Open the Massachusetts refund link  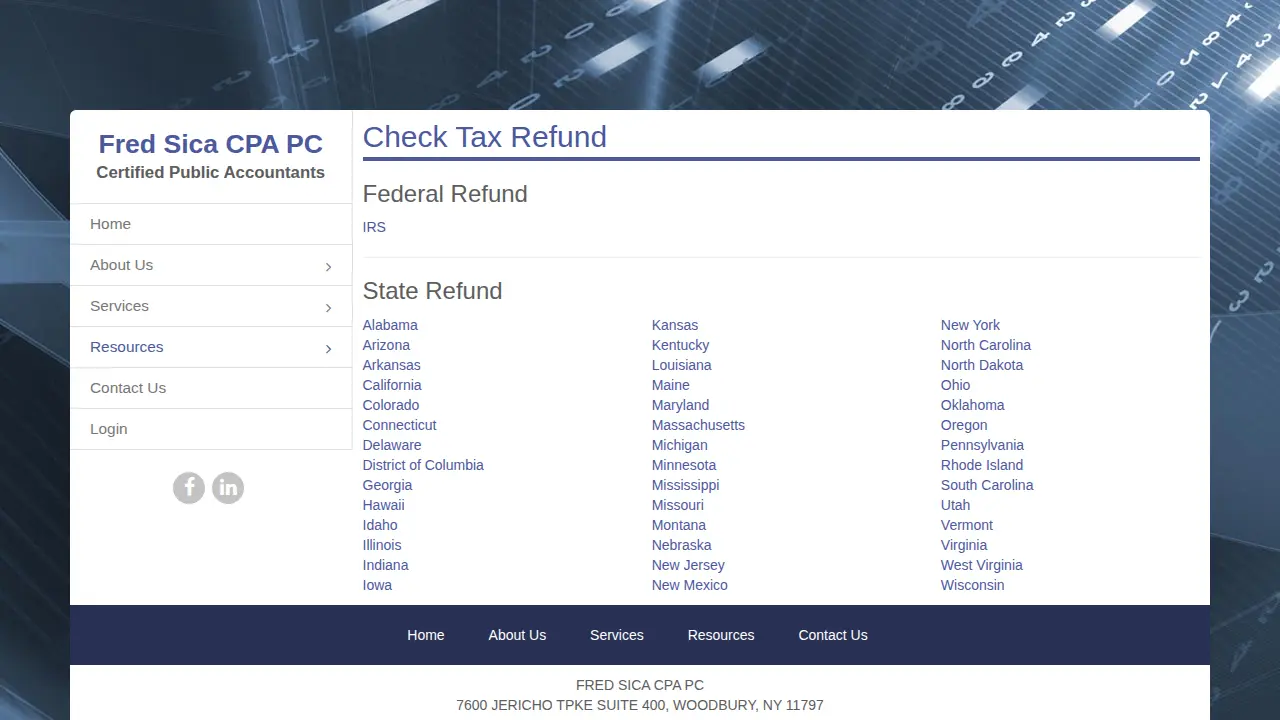(x=698, y=425)
